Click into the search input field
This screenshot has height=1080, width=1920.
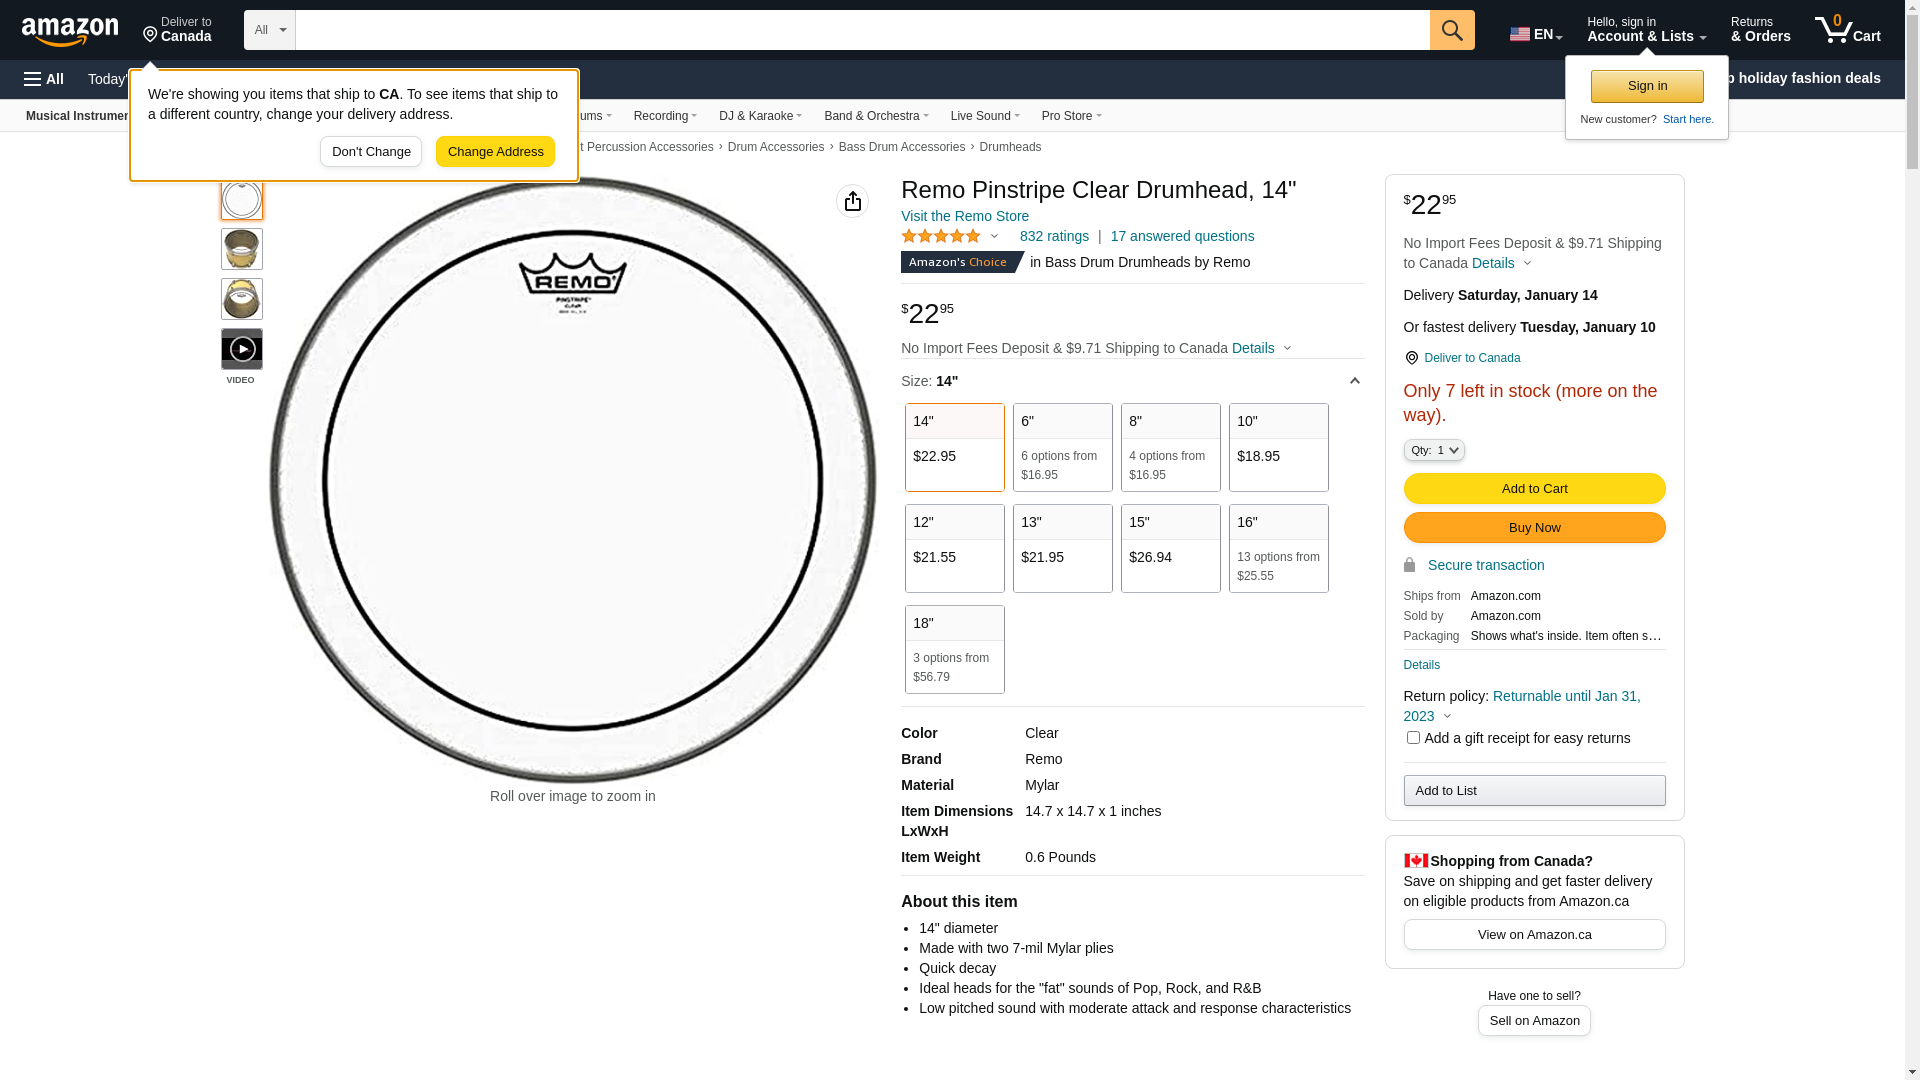tap(860, 30)
